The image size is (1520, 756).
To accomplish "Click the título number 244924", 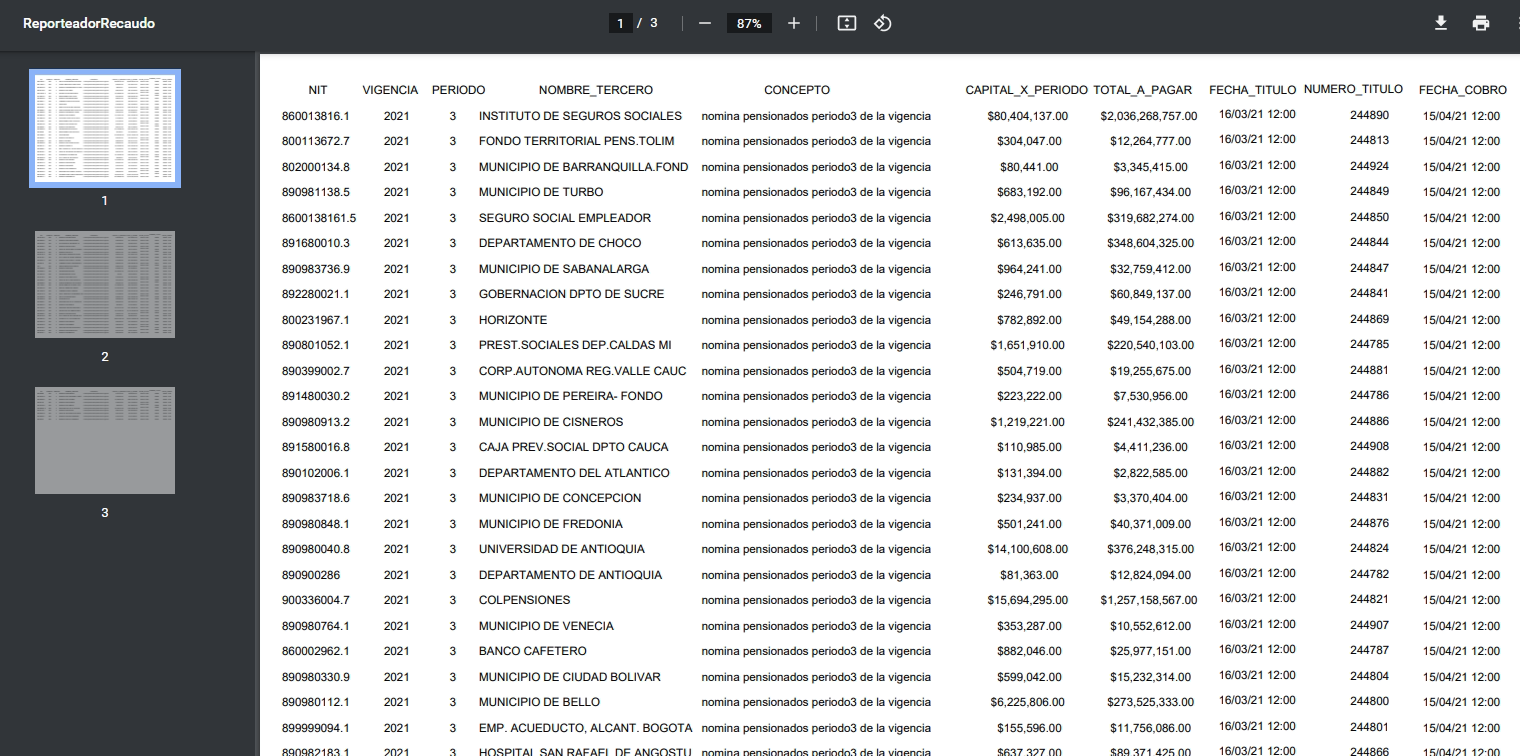I will 1369,166.
